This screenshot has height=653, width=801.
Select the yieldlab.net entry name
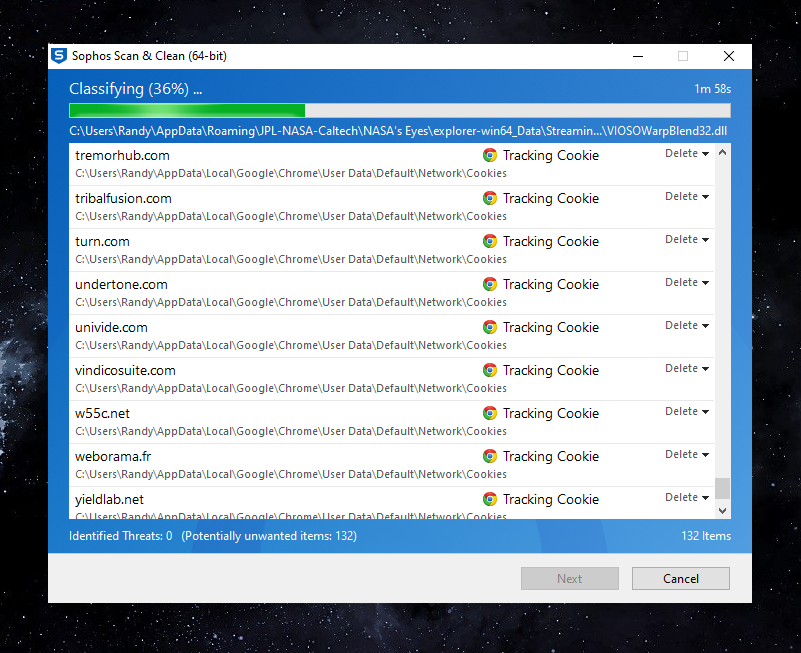click(x=109, y=499)
